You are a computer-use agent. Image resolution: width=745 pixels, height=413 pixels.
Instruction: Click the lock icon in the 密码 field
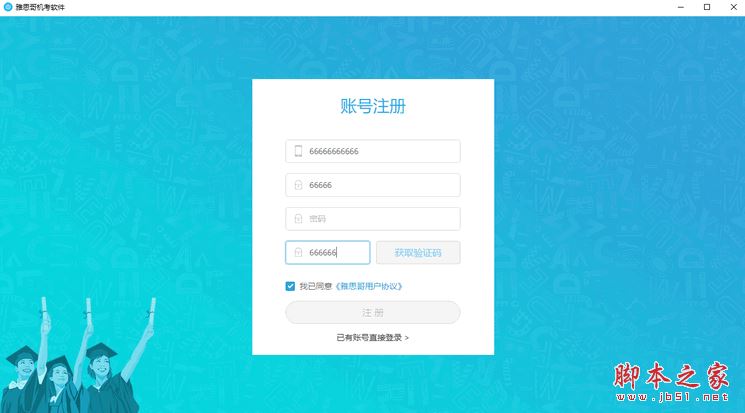coord(298,219)
